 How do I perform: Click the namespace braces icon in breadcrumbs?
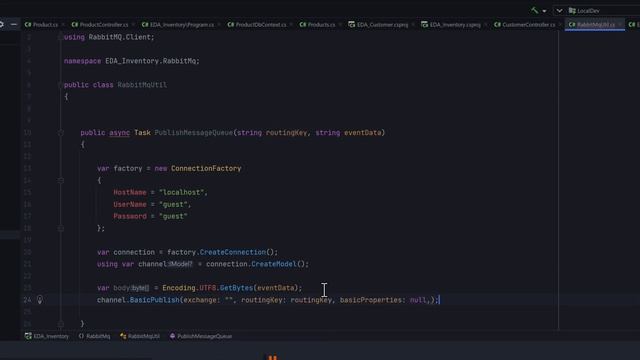pyautogui.click(x=81, y=336)
